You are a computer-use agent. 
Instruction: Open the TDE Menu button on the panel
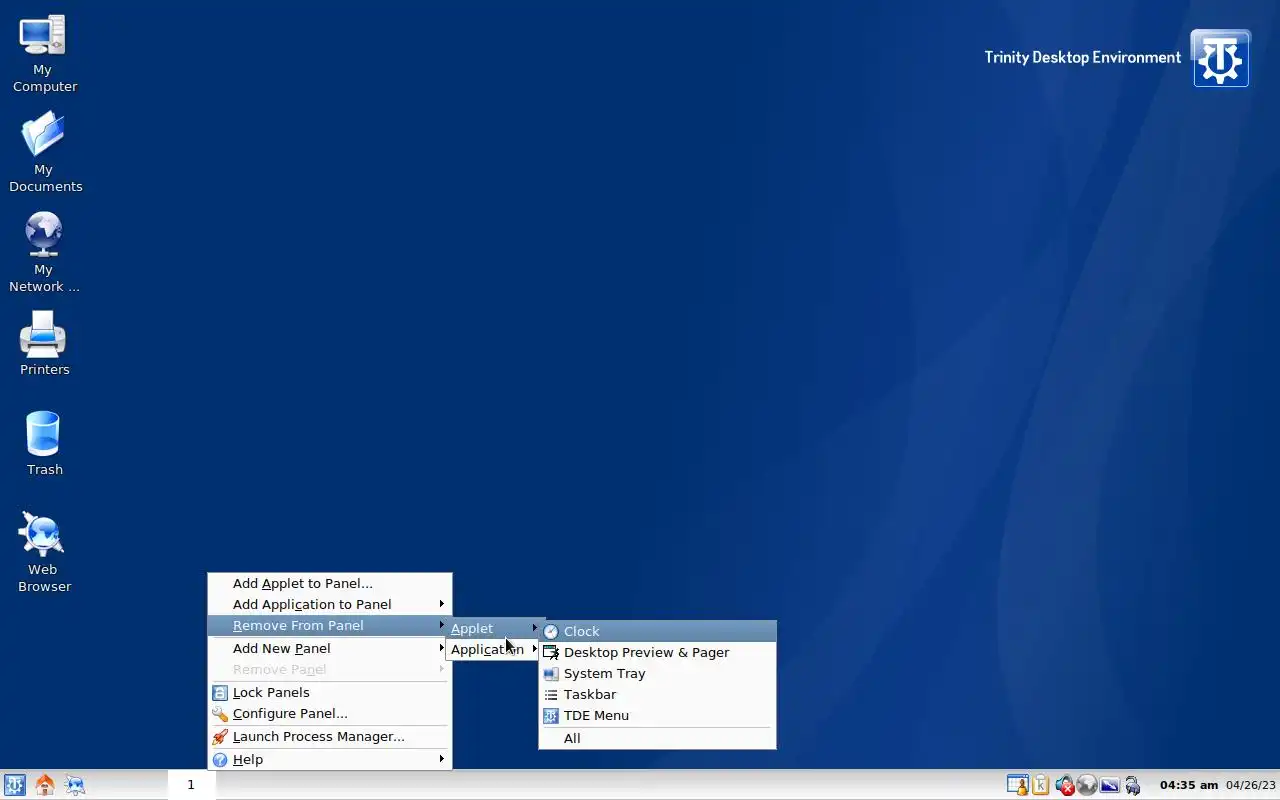14,785
